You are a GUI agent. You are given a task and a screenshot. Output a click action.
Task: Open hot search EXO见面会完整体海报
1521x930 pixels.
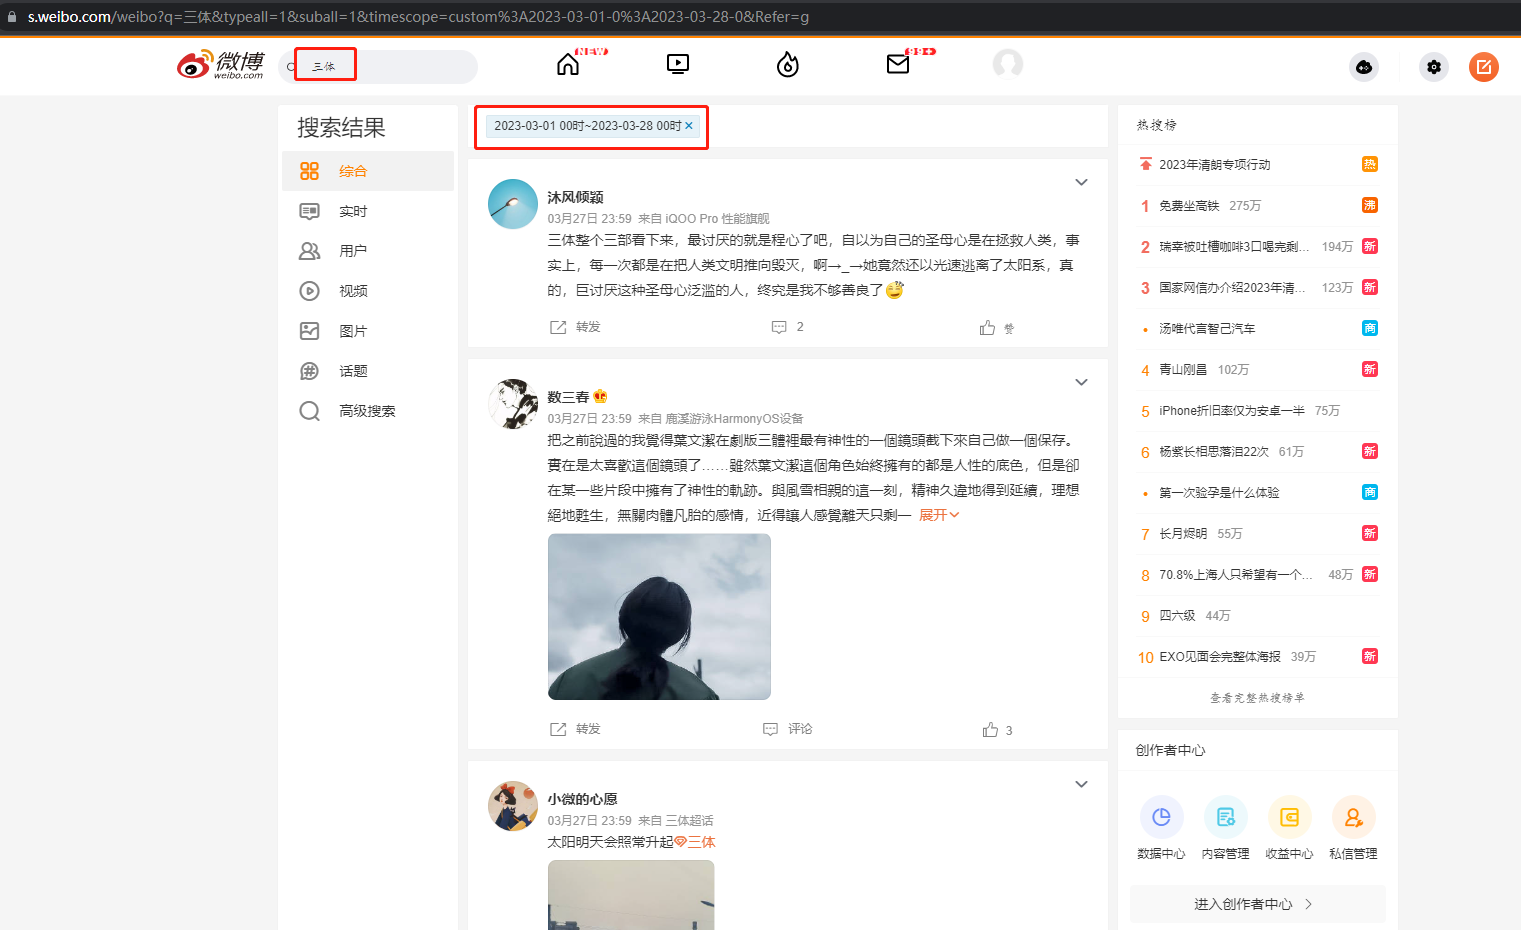(1220, 657)
